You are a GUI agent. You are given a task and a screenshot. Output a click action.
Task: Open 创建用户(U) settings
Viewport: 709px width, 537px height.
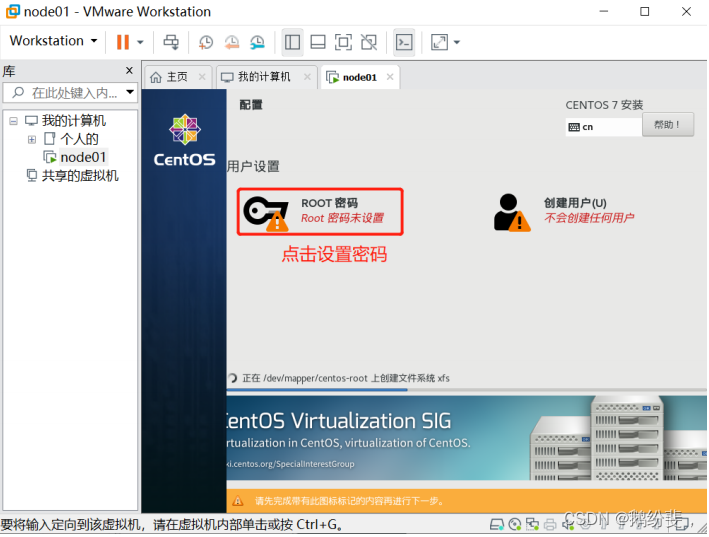(565, 212)
